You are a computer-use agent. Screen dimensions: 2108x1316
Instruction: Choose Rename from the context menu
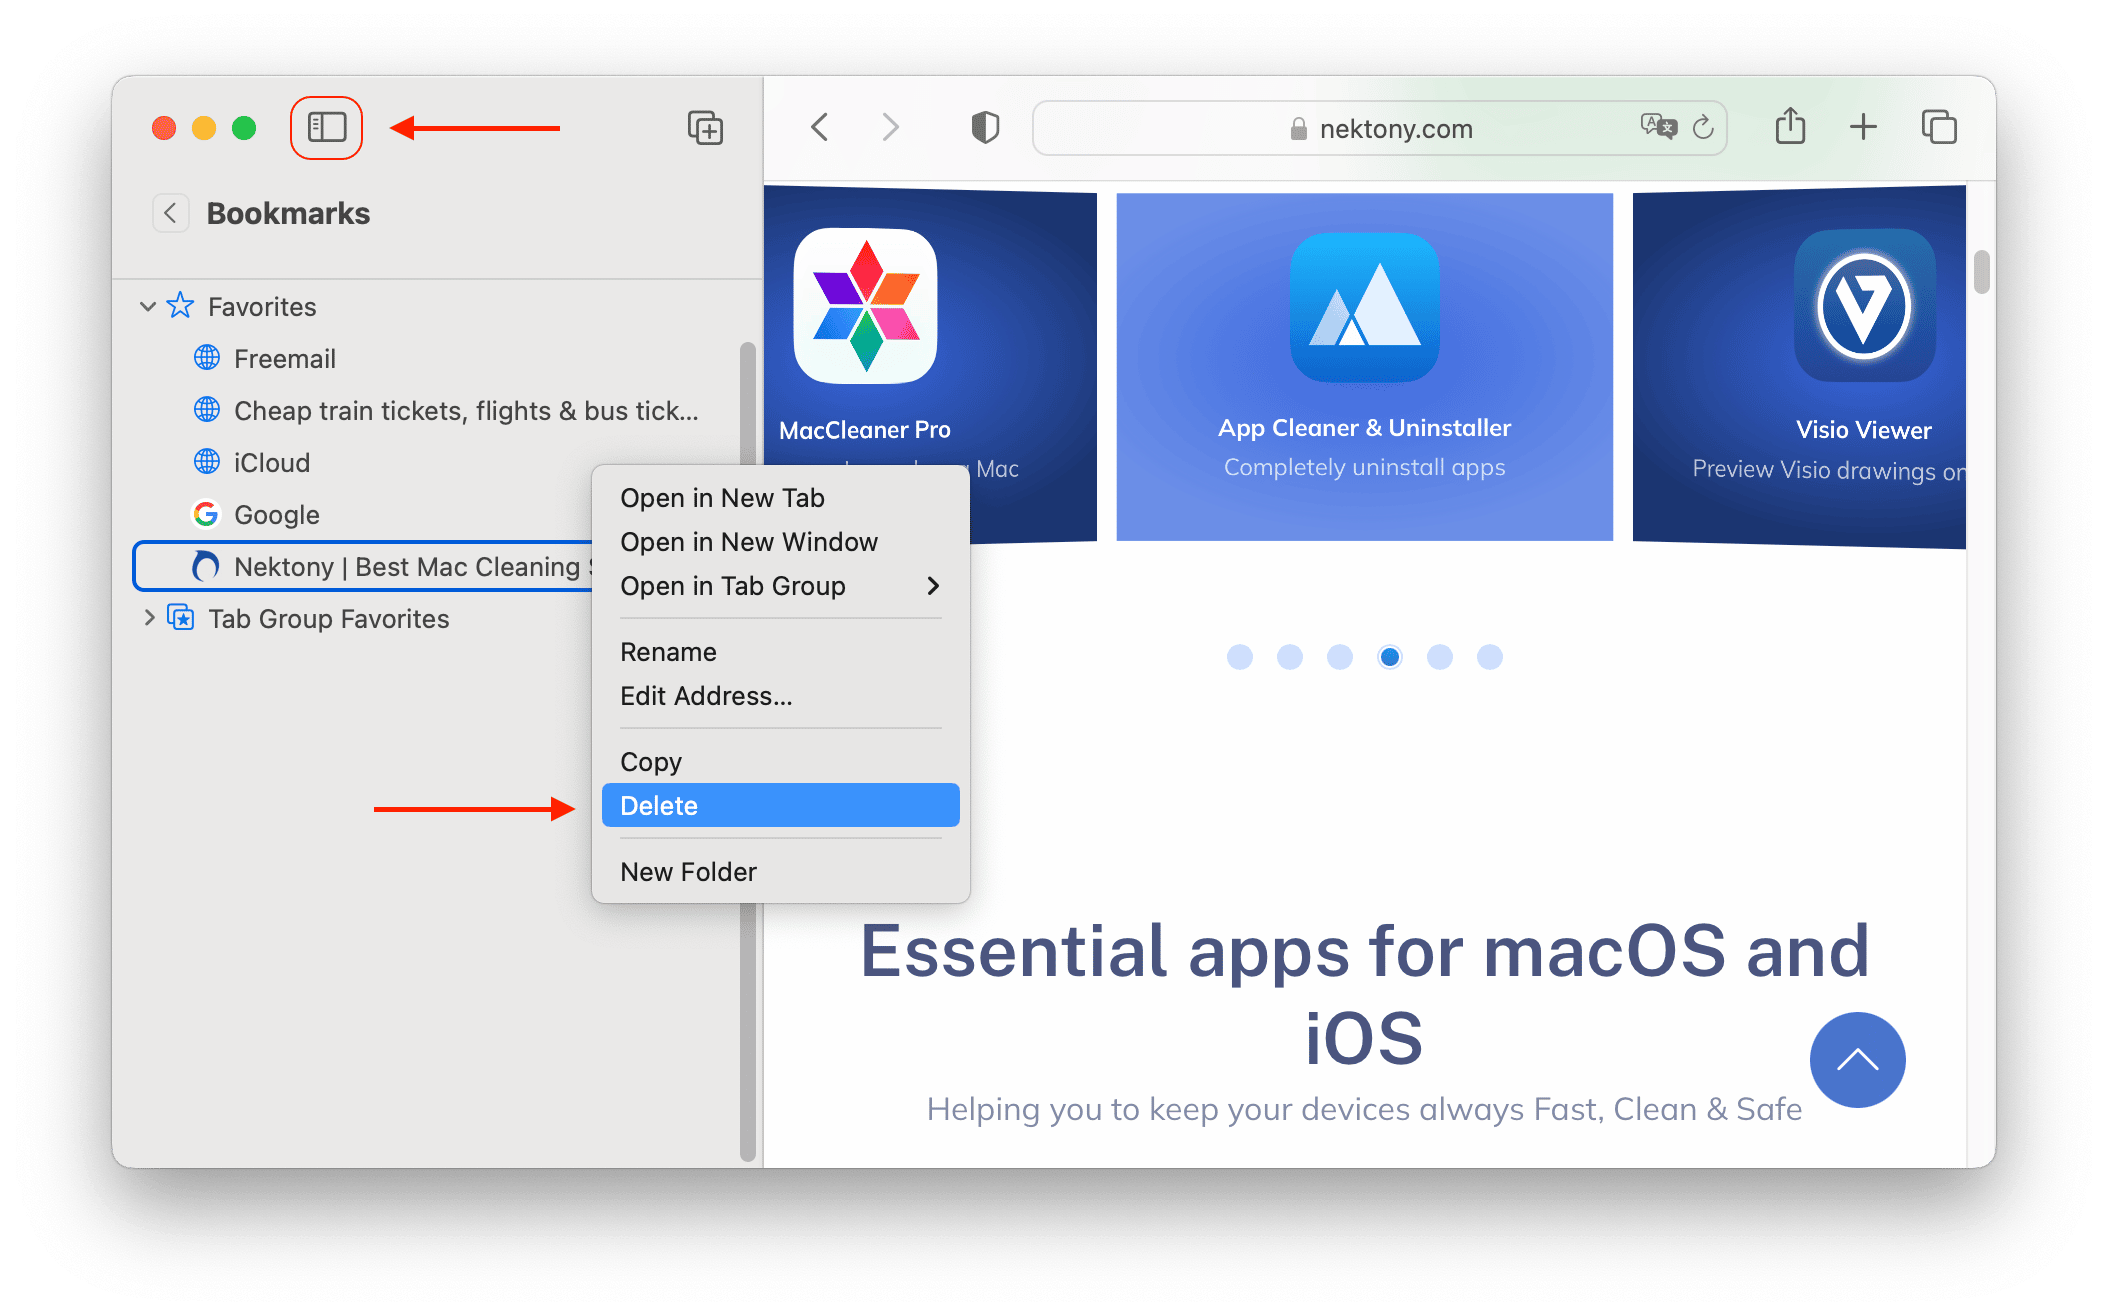click(668, 652)
